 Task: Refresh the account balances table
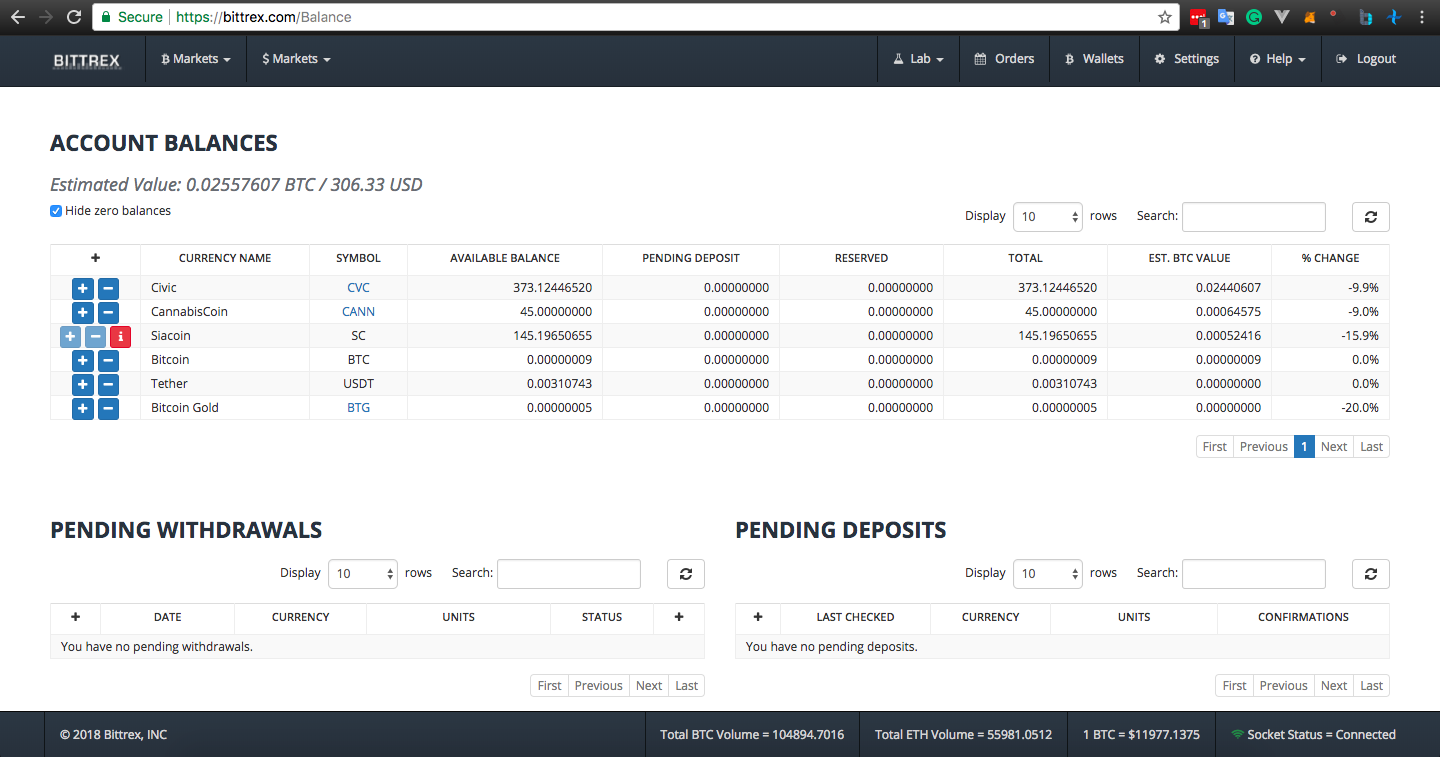1370,216
